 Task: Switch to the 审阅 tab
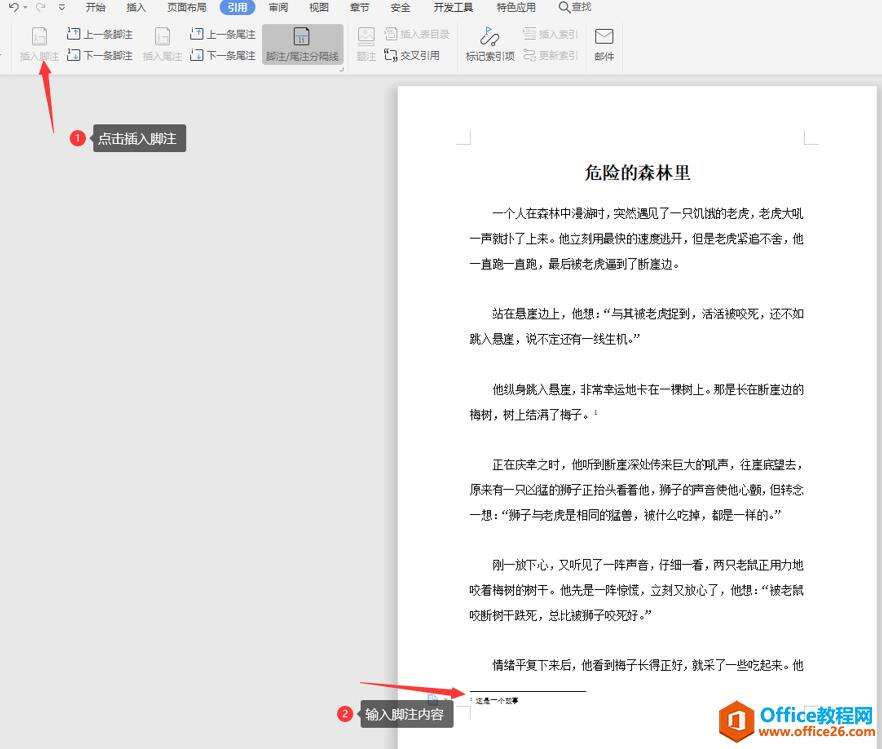pos(278,7)
